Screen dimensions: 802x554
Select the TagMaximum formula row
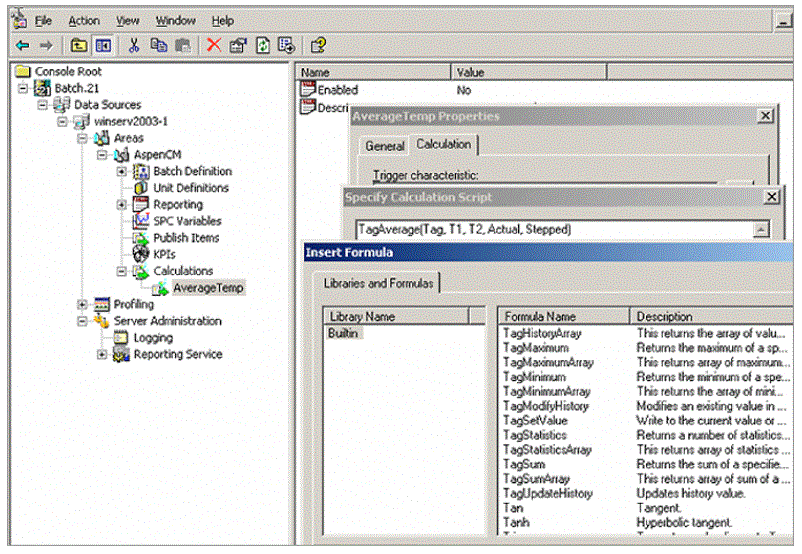[x=536, y=348]
